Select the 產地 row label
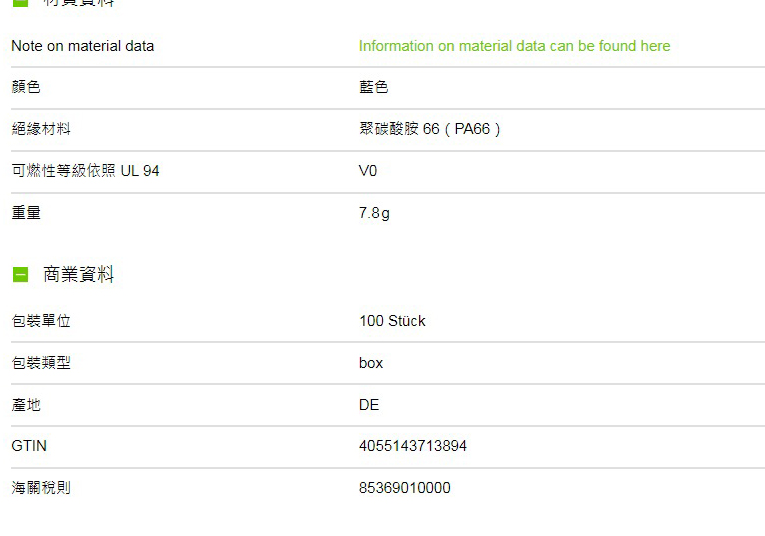 (x=26, y=405)
